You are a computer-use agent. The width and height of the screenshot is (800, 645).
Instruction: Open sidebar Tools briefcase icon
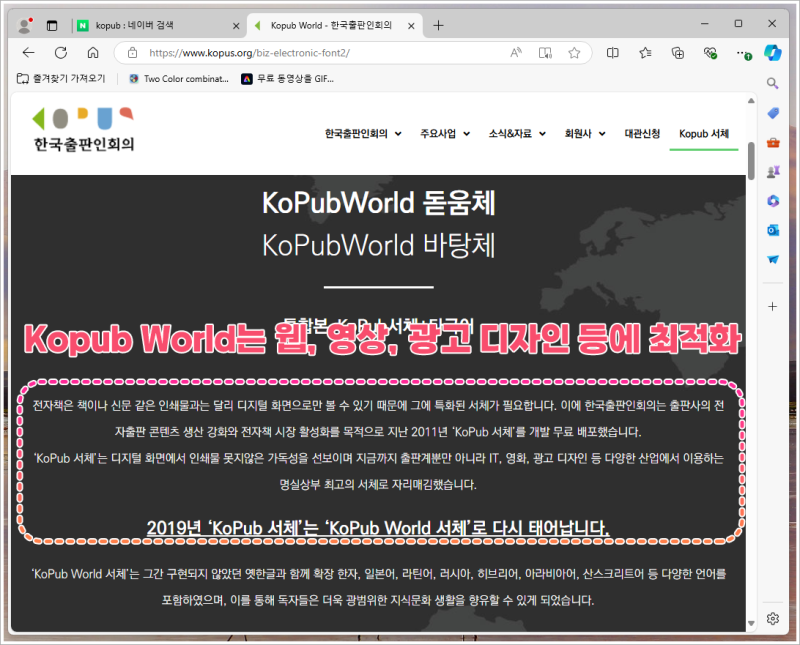[773, 142]
